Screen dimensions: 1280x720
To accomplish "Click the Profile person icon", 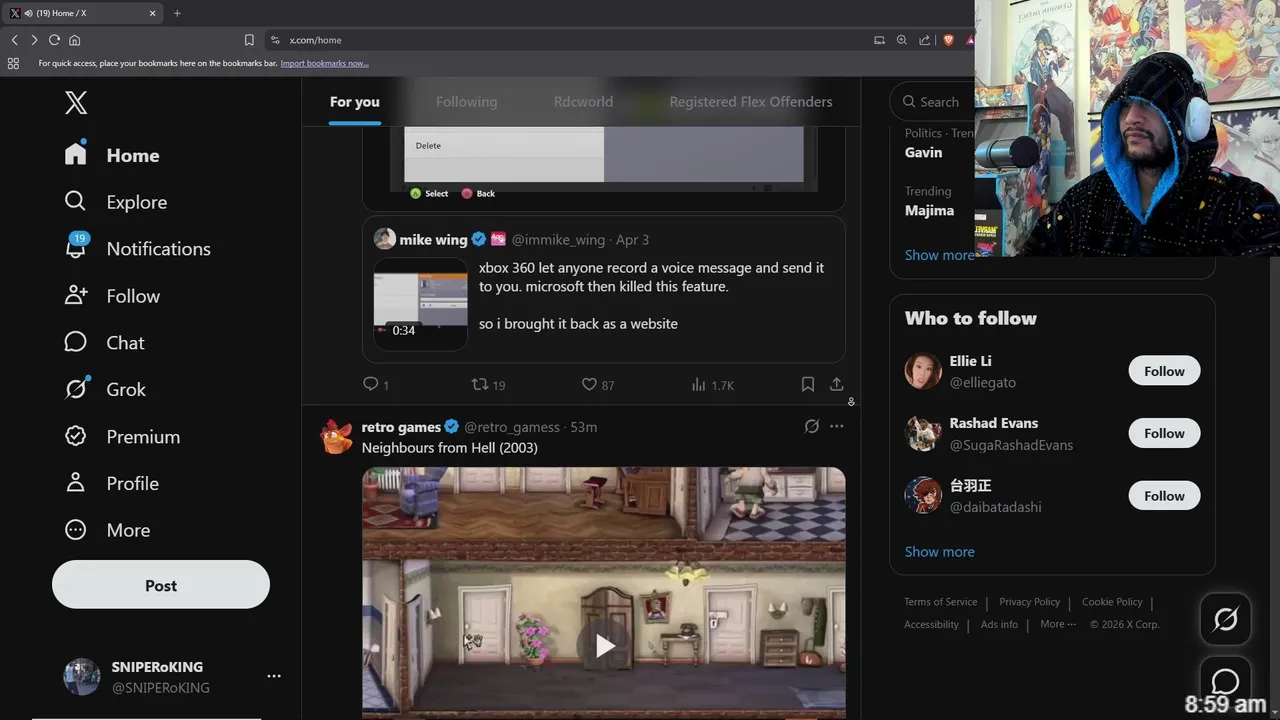I will [x=76, y=483].
